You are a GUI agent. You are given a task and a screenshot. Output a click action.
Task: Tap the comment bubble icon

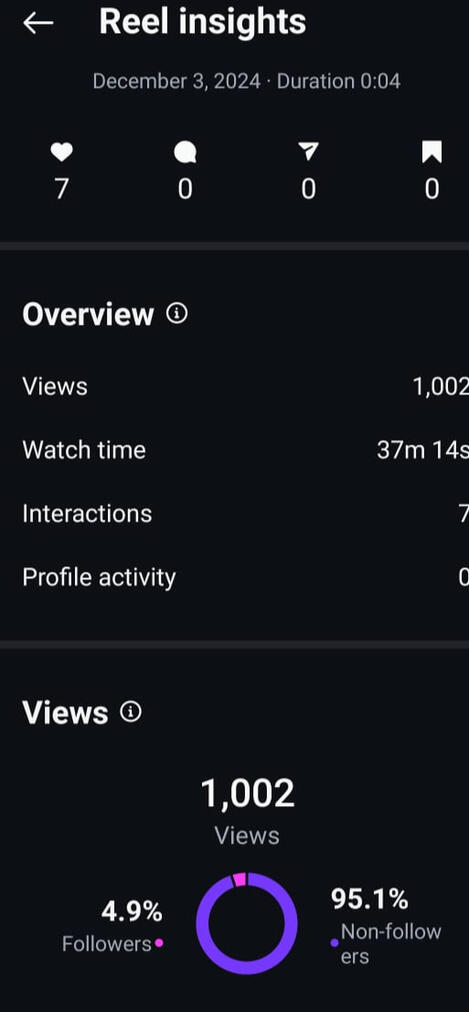tap(185, 153)
